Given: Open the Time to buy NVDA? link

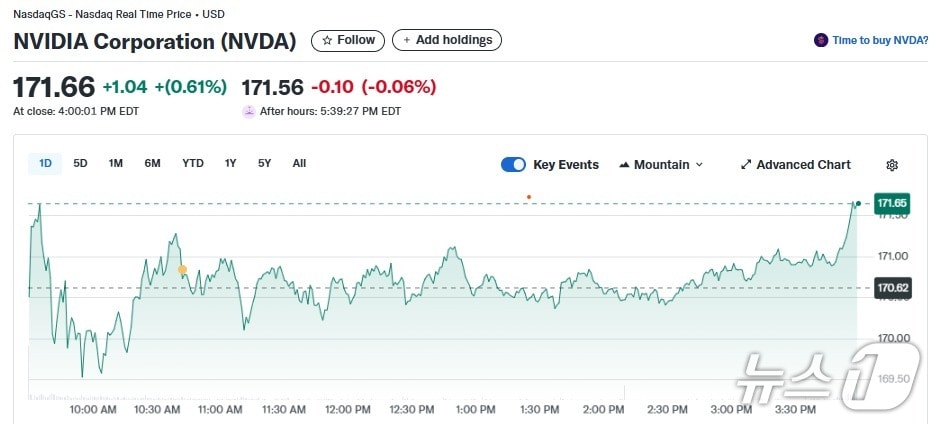Looking at the screenshot, I should tap(880, 41).
